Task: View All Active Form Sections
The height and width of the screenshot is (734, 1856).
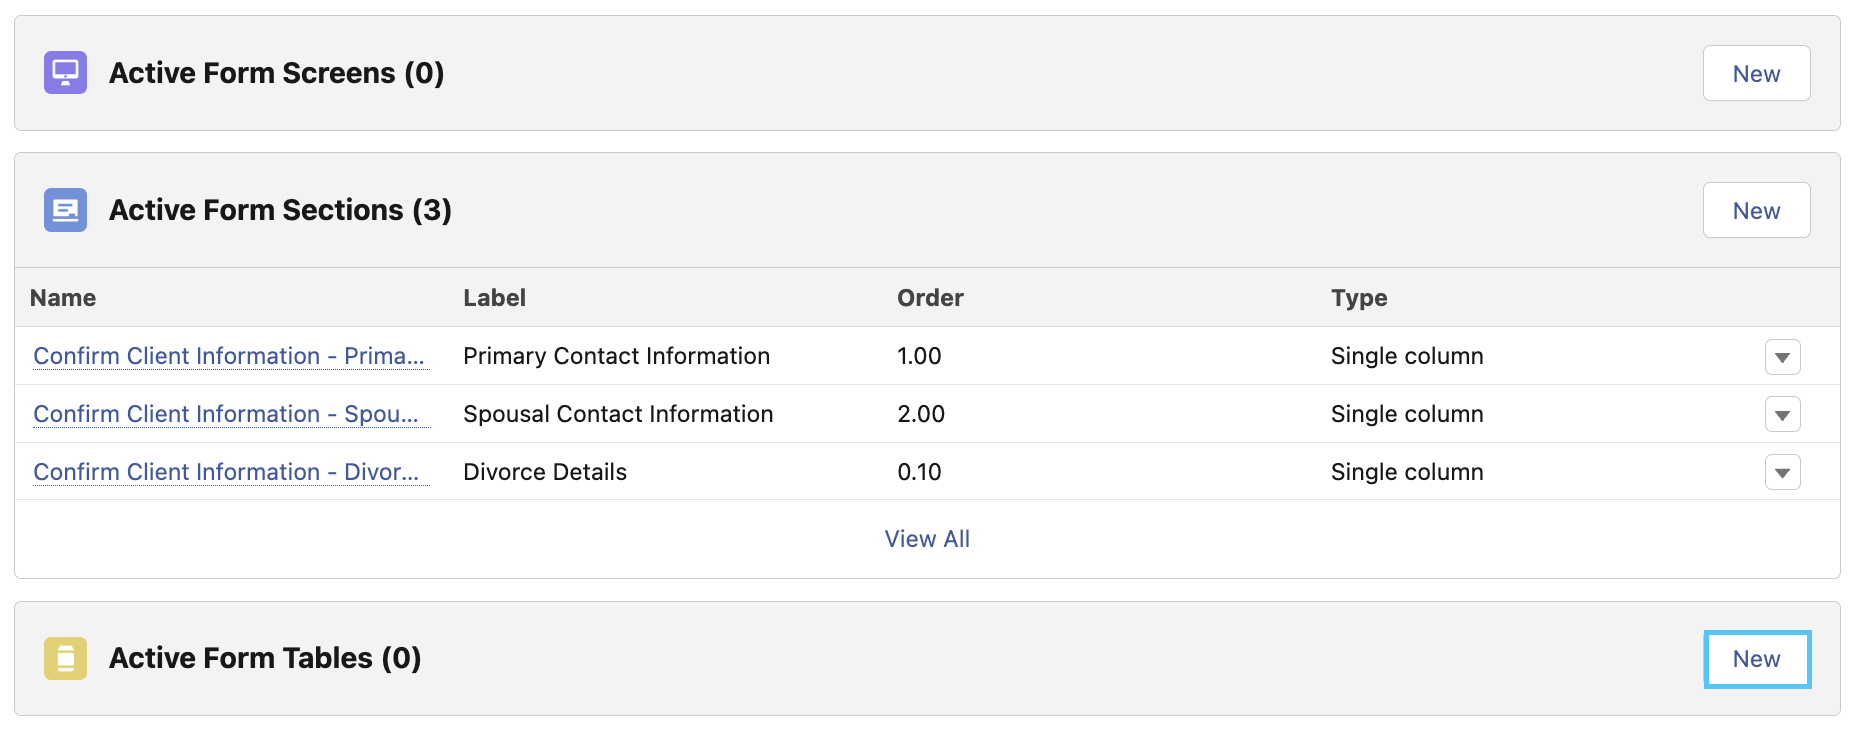Action: pos(927,539)
